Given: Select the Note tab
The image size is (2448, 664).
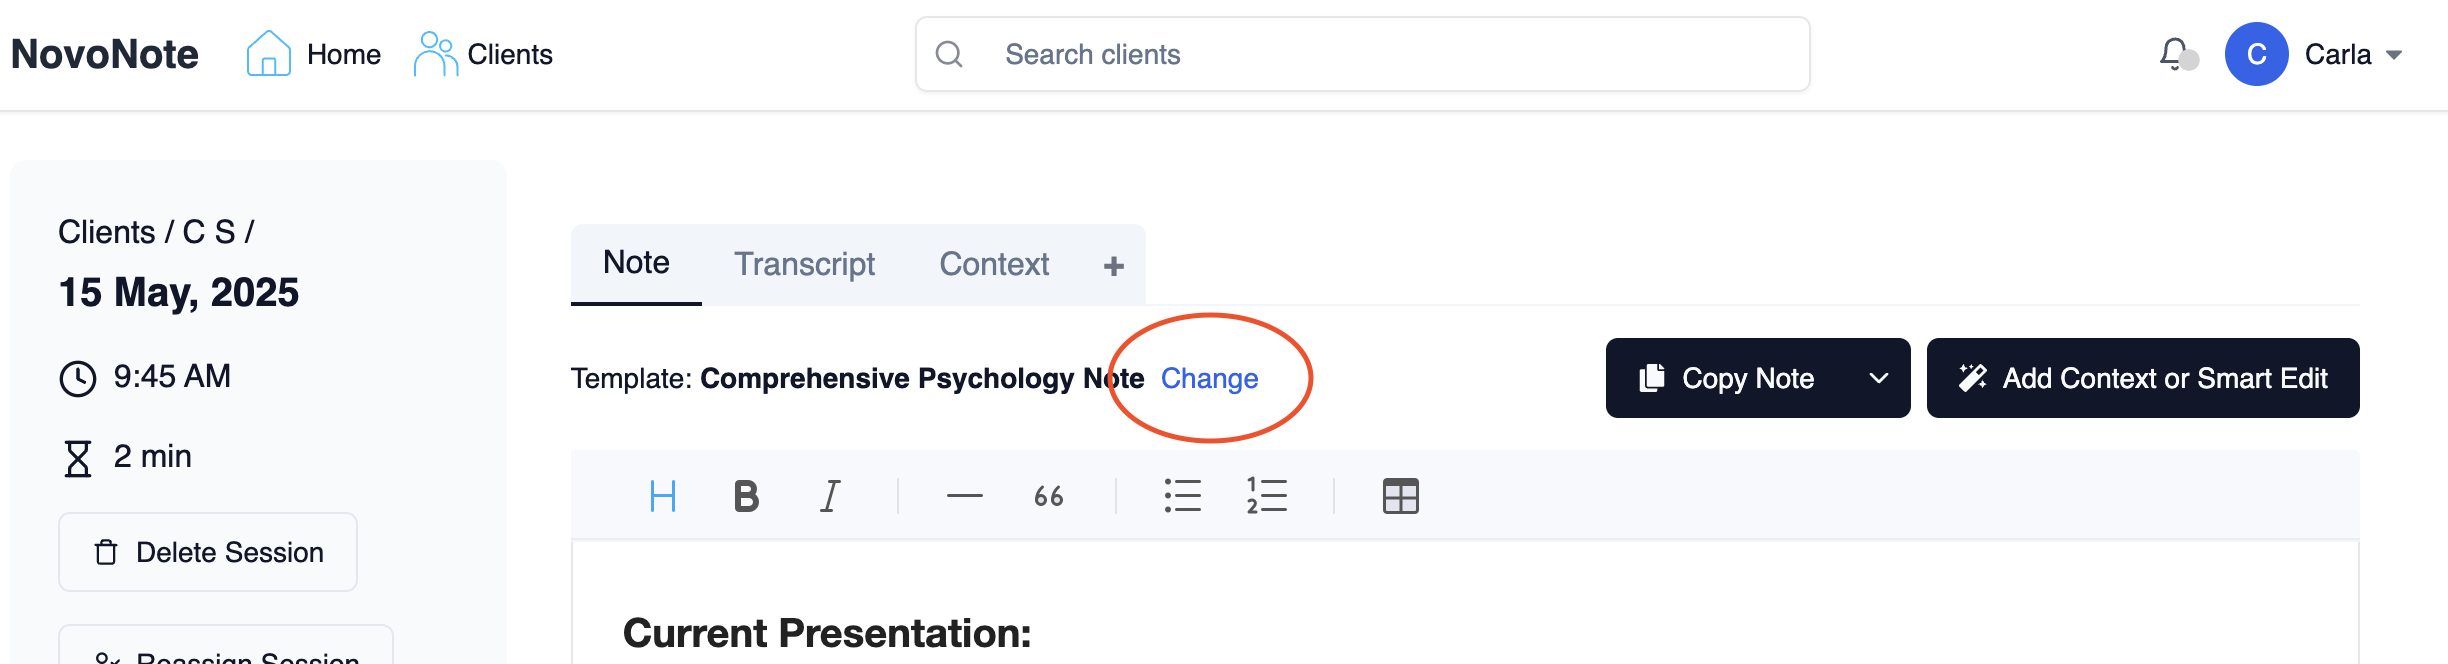Looking at the screenshot, I should [636, 263].
